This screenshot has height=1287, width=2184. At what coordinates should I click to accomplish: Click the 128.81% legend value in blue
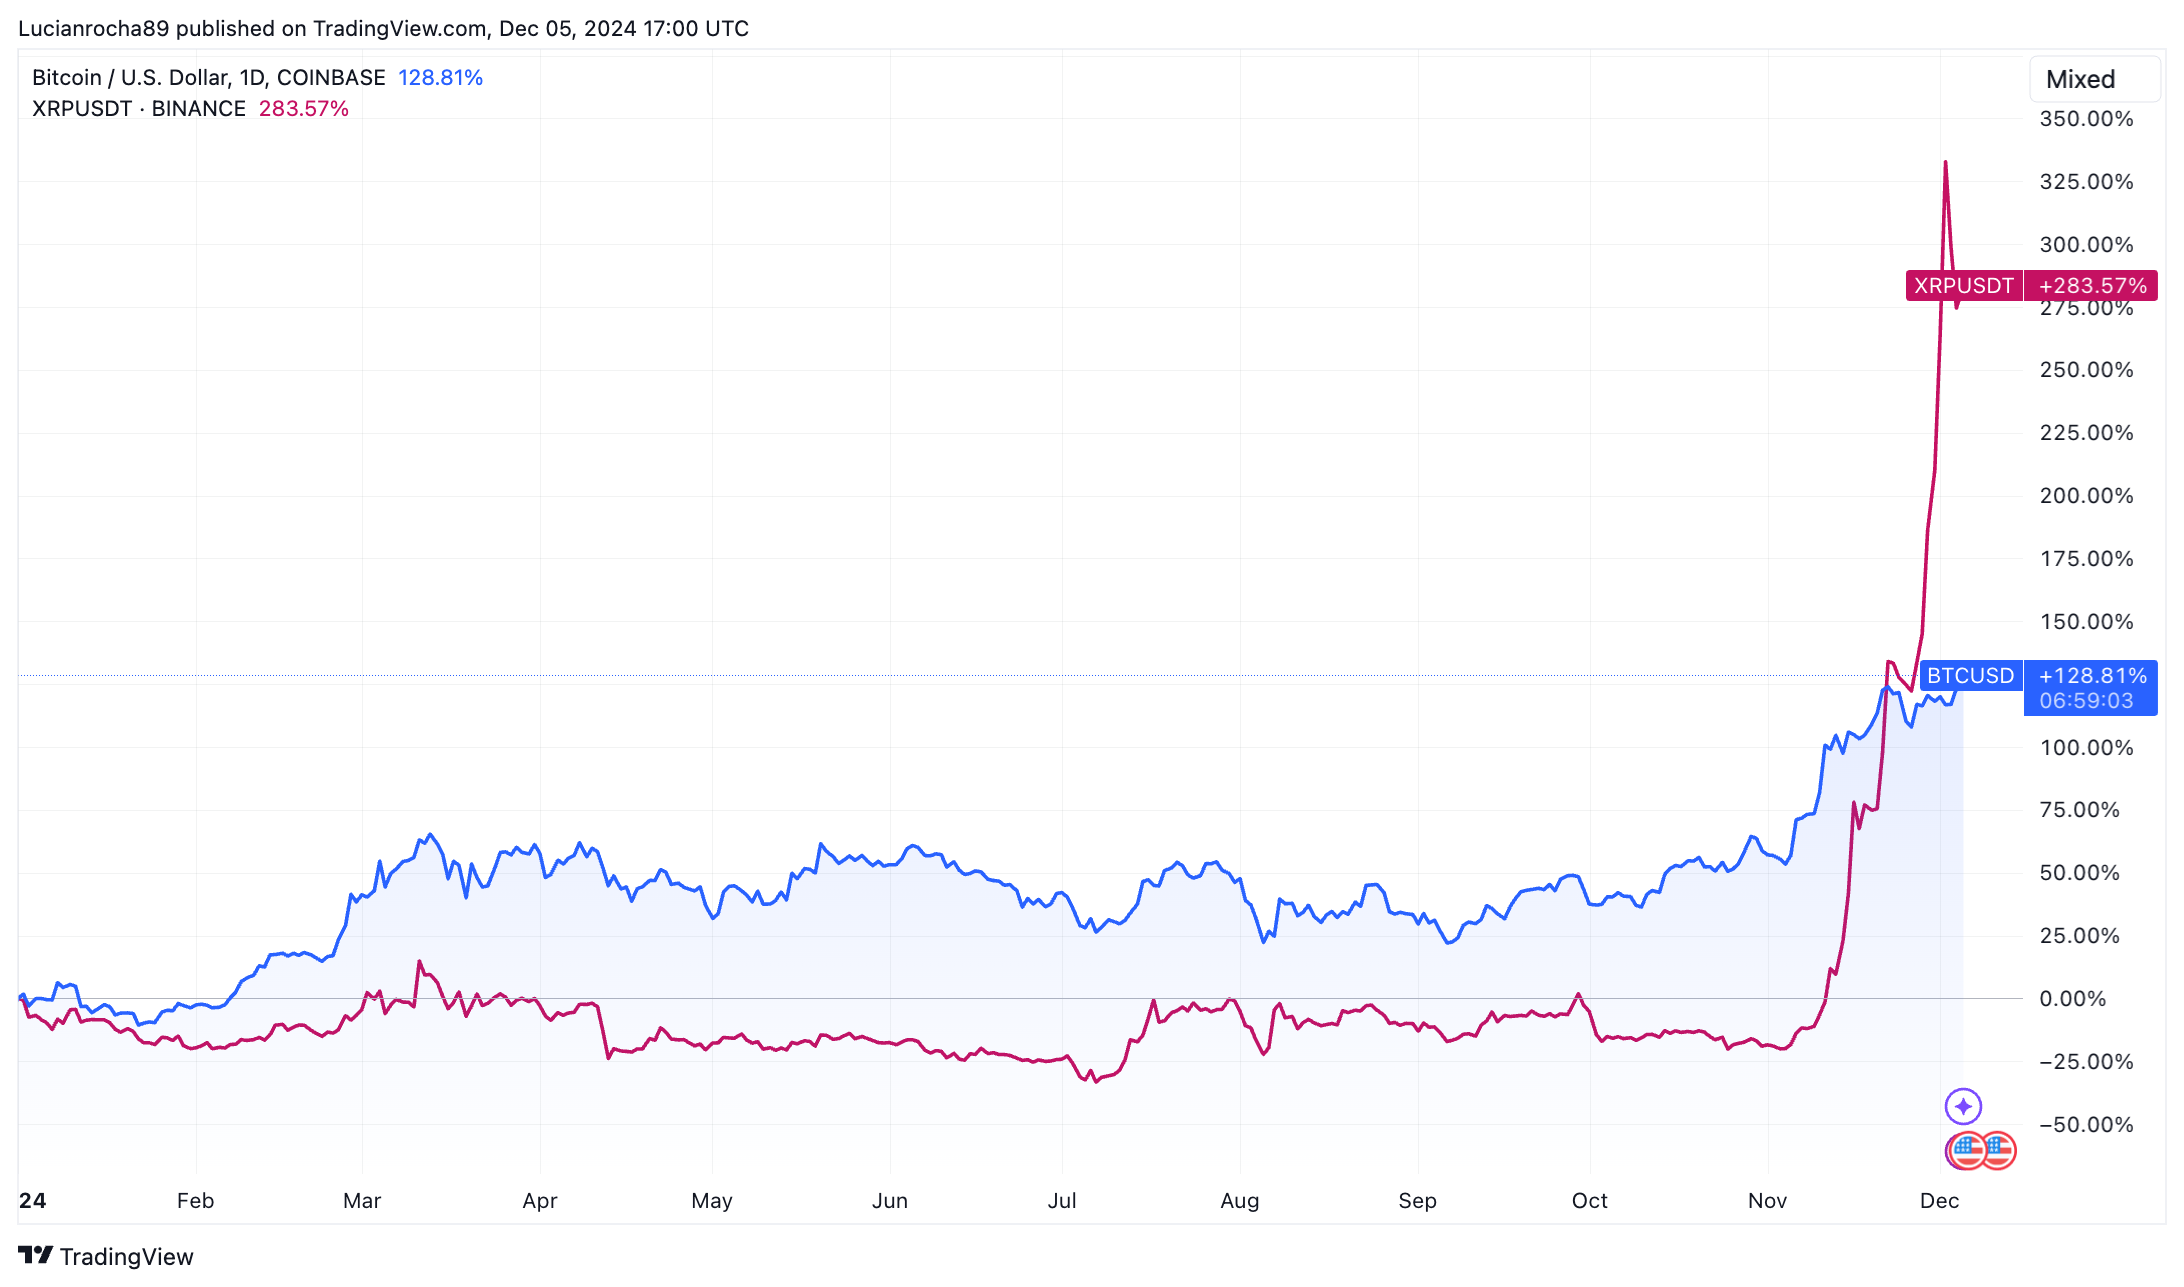point(440,78)
